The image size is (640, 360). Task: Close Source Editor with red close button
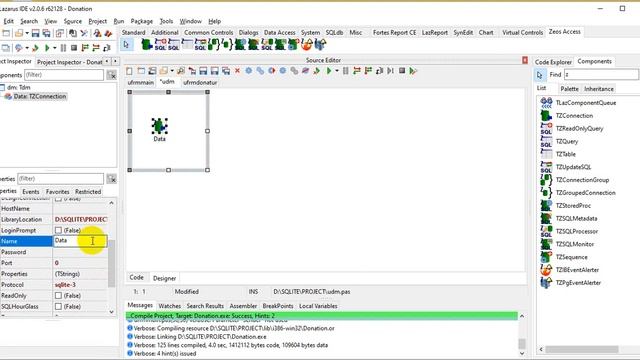click(x=525, y=60)
